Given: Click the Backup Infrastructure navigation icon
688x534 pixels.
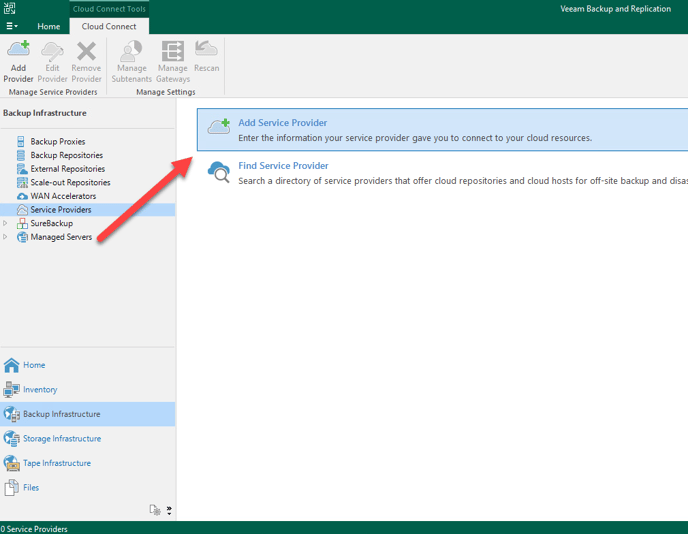Looking at the screenshot, I should tap(11, 414).
